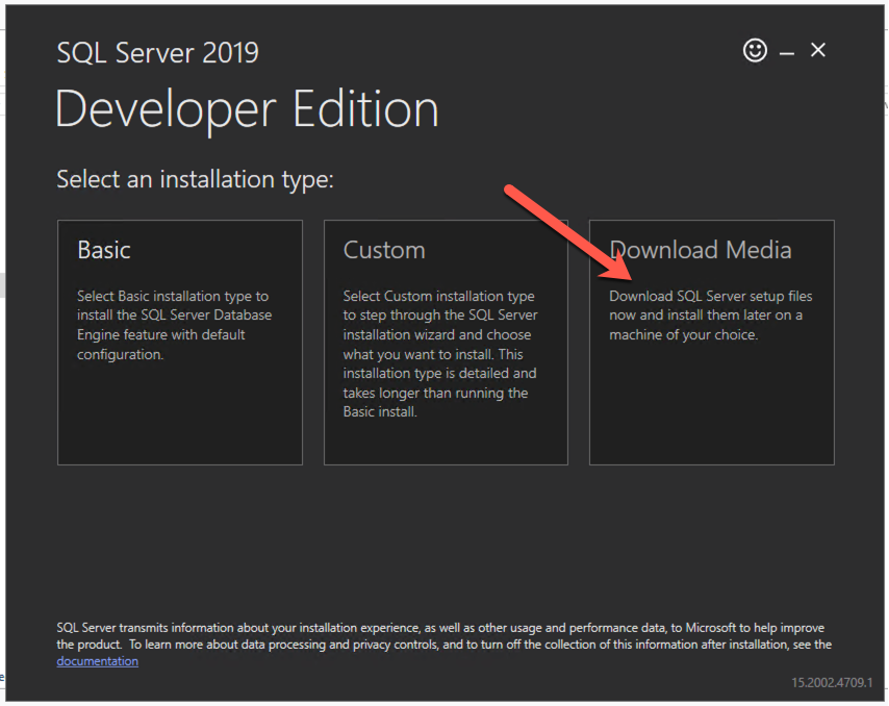Click the Basic tile heading

tap(103, 250)
